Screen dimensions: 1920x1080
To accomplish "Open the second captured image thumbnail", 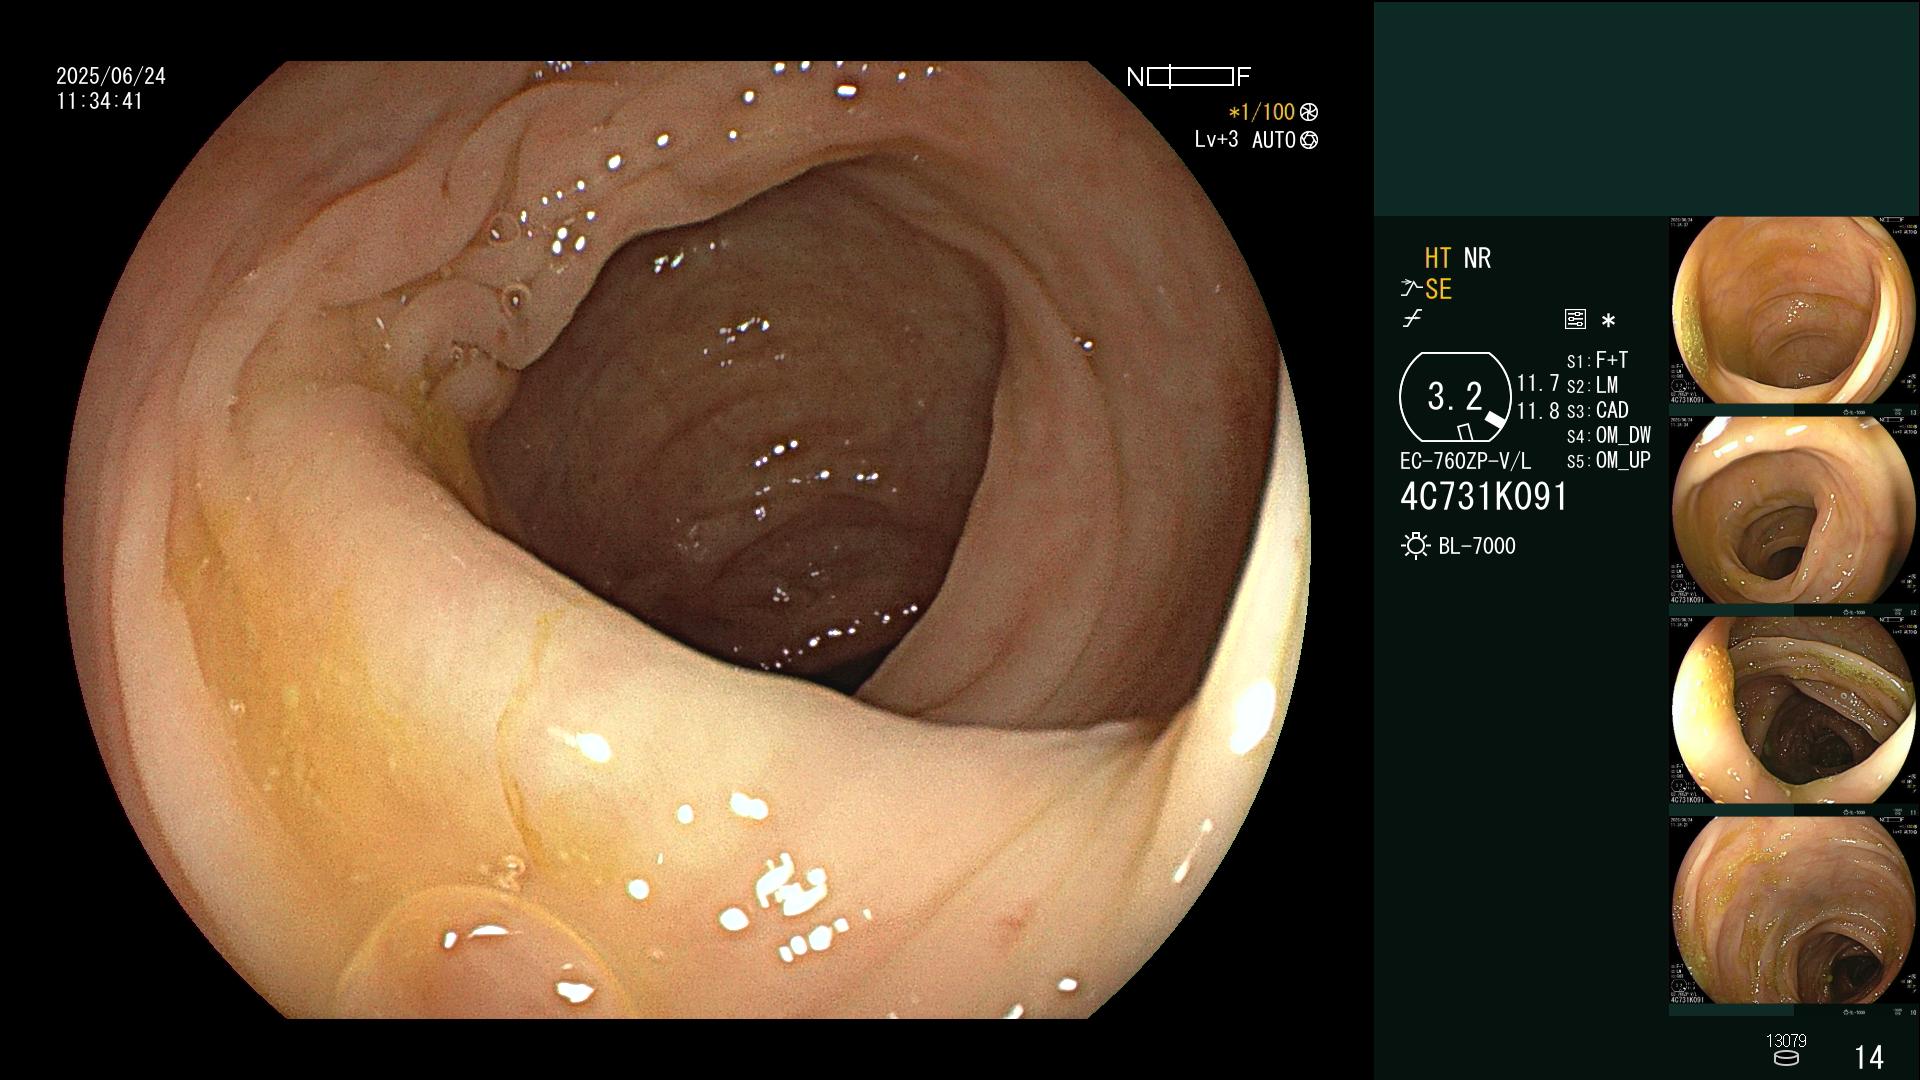I will pyautogui.click(x=1794, y=510).
